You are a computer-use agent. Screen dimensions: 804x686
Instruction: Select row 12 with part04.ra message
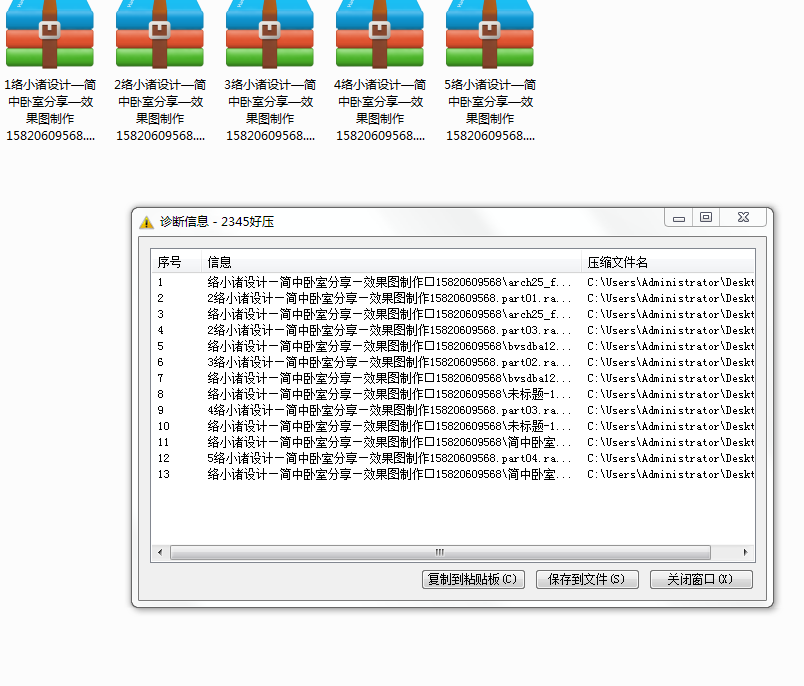pos(453,458)
